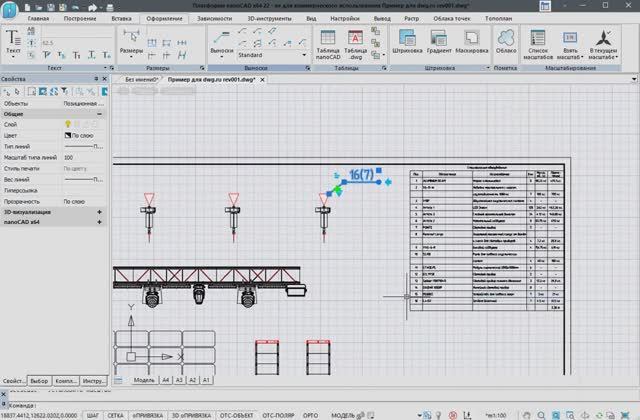Image resolution: width=640 pixels, height=420 pixels.
Task: Insert a Таблица nanoCAD table
Action: click(x=328, y=44)
